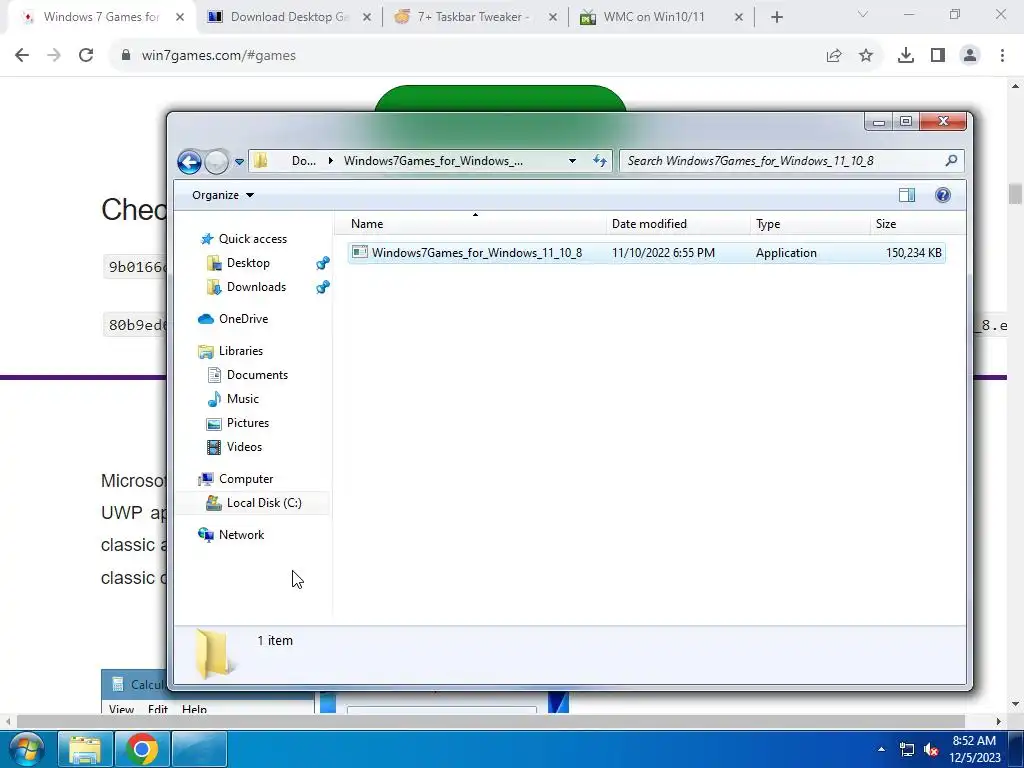Click the search magnifier icon in Explorer
The height and width of the screenshot is (768, 1024).
pos(952,160)
